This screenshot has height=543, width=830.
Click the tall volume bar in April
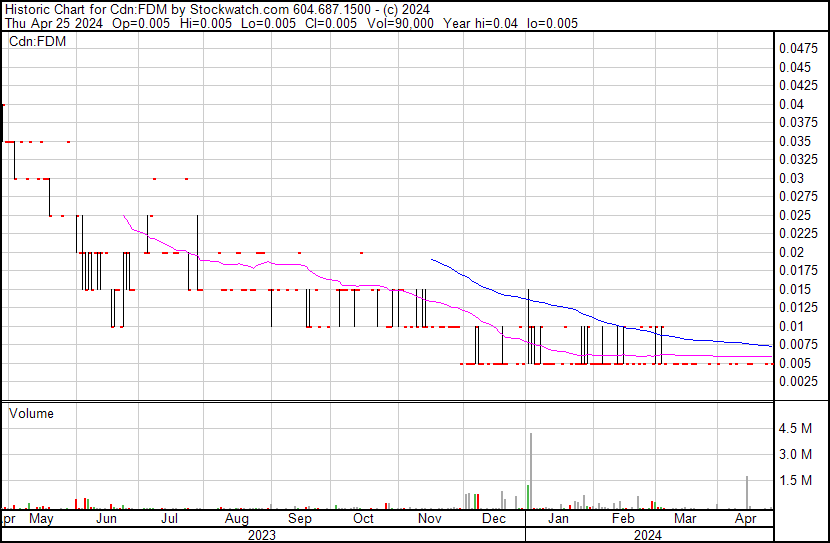(x=747, y=493)
